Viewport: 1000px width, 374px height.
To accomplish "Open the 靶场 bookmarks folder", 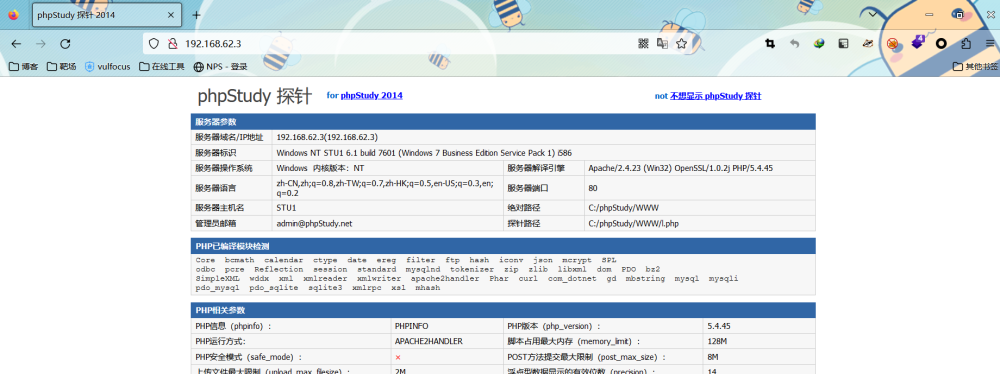I will pos(61,66).
